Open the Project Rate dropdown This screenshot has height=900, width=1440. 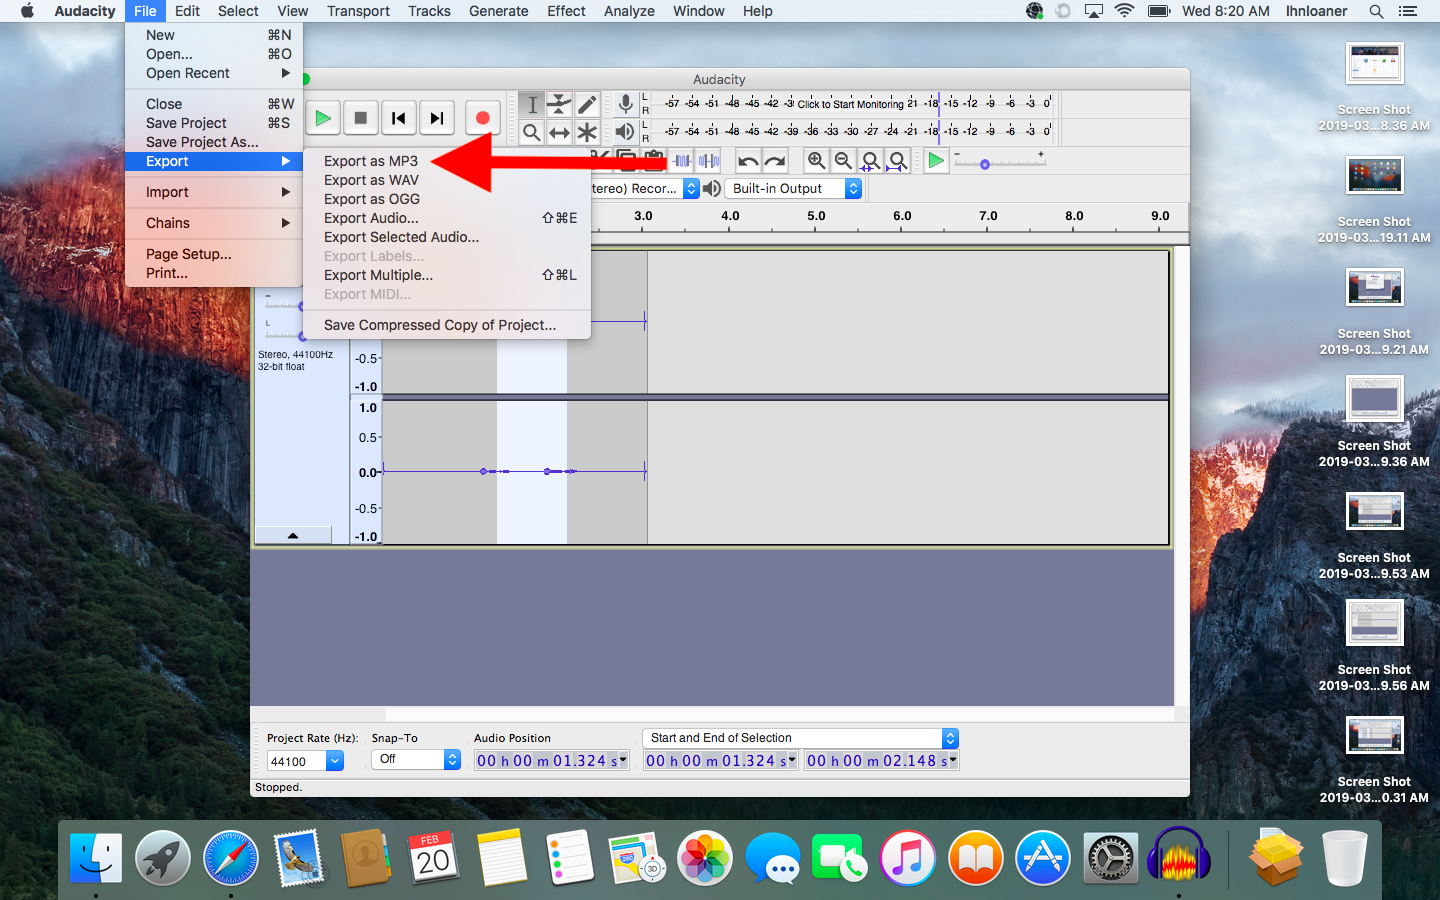pyautogui.click(x=335, y=761)
